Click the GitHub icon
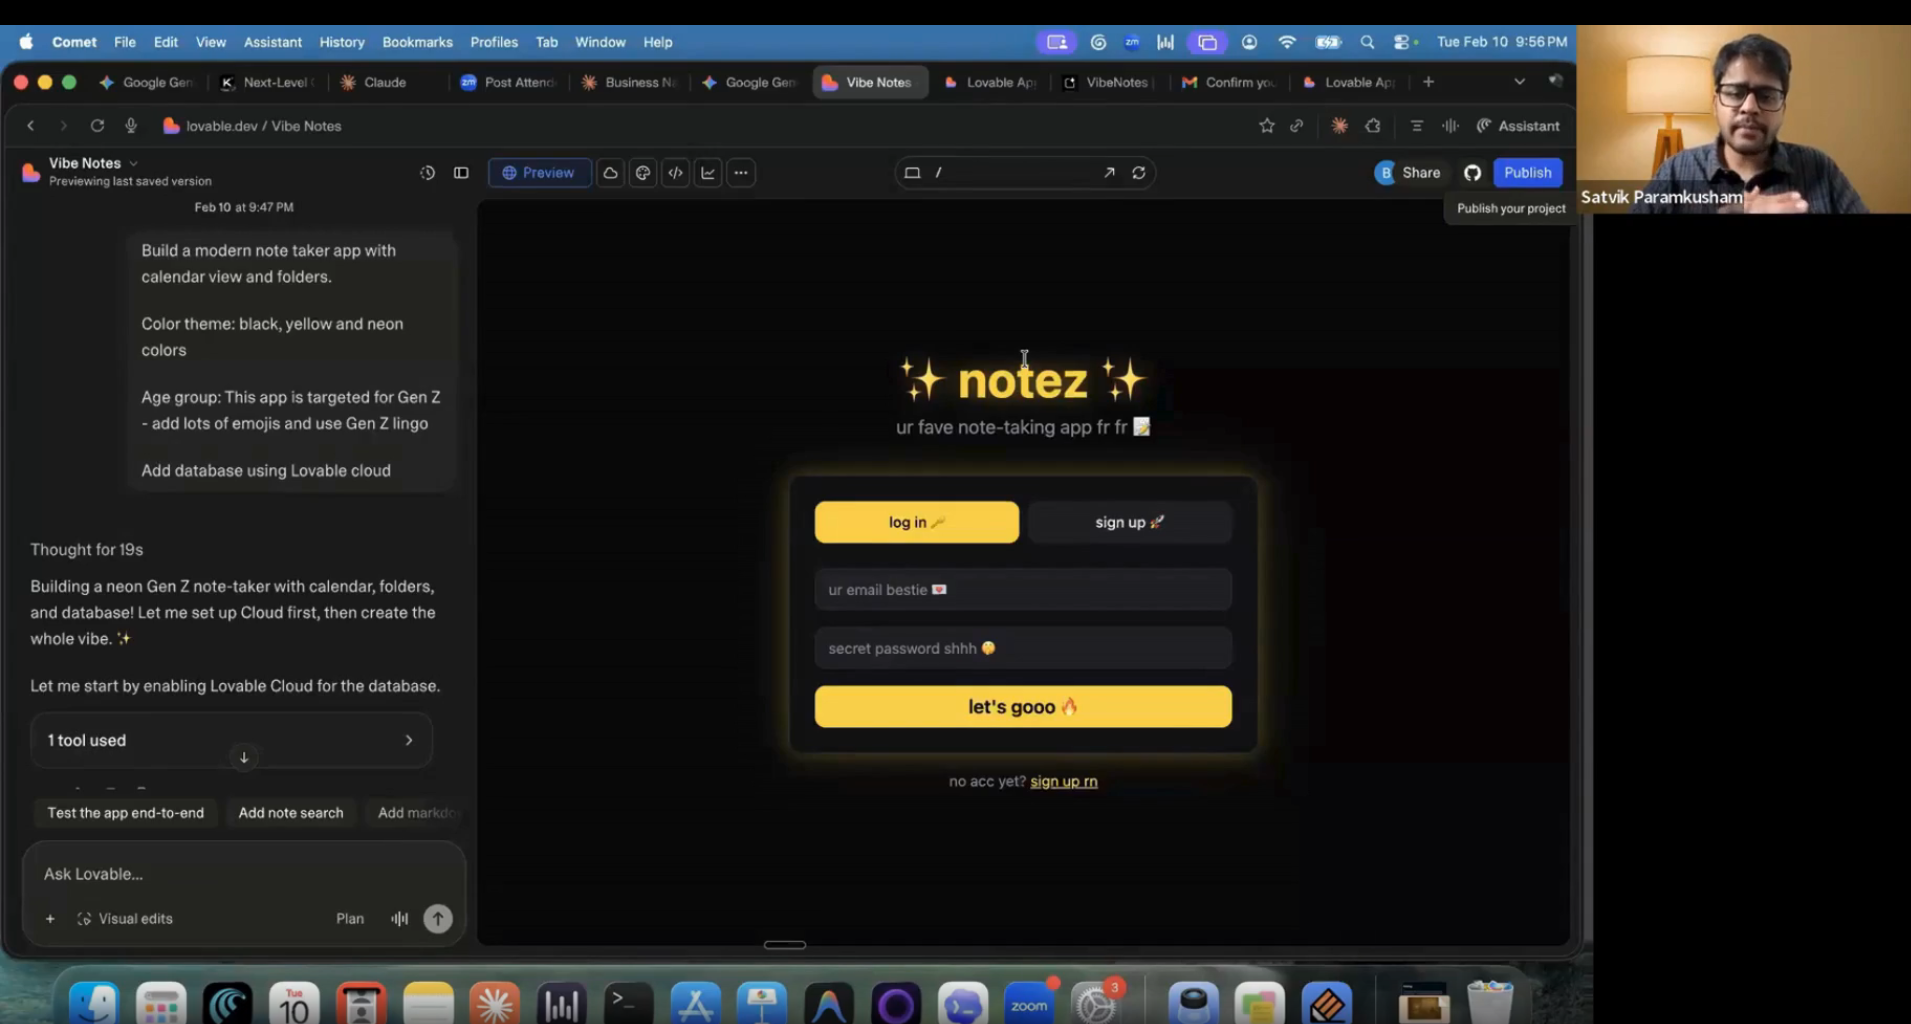Image resolution: width=1911 pixels, height=1024 pixels. 1472,173
